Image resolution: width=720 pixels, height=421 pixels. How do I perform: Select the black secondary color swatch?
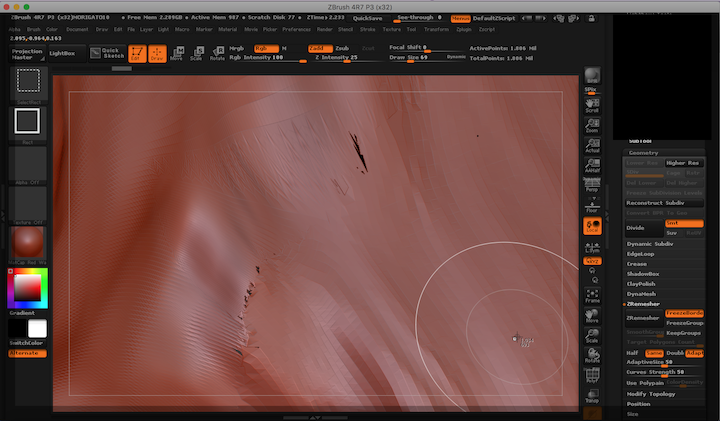17,329
